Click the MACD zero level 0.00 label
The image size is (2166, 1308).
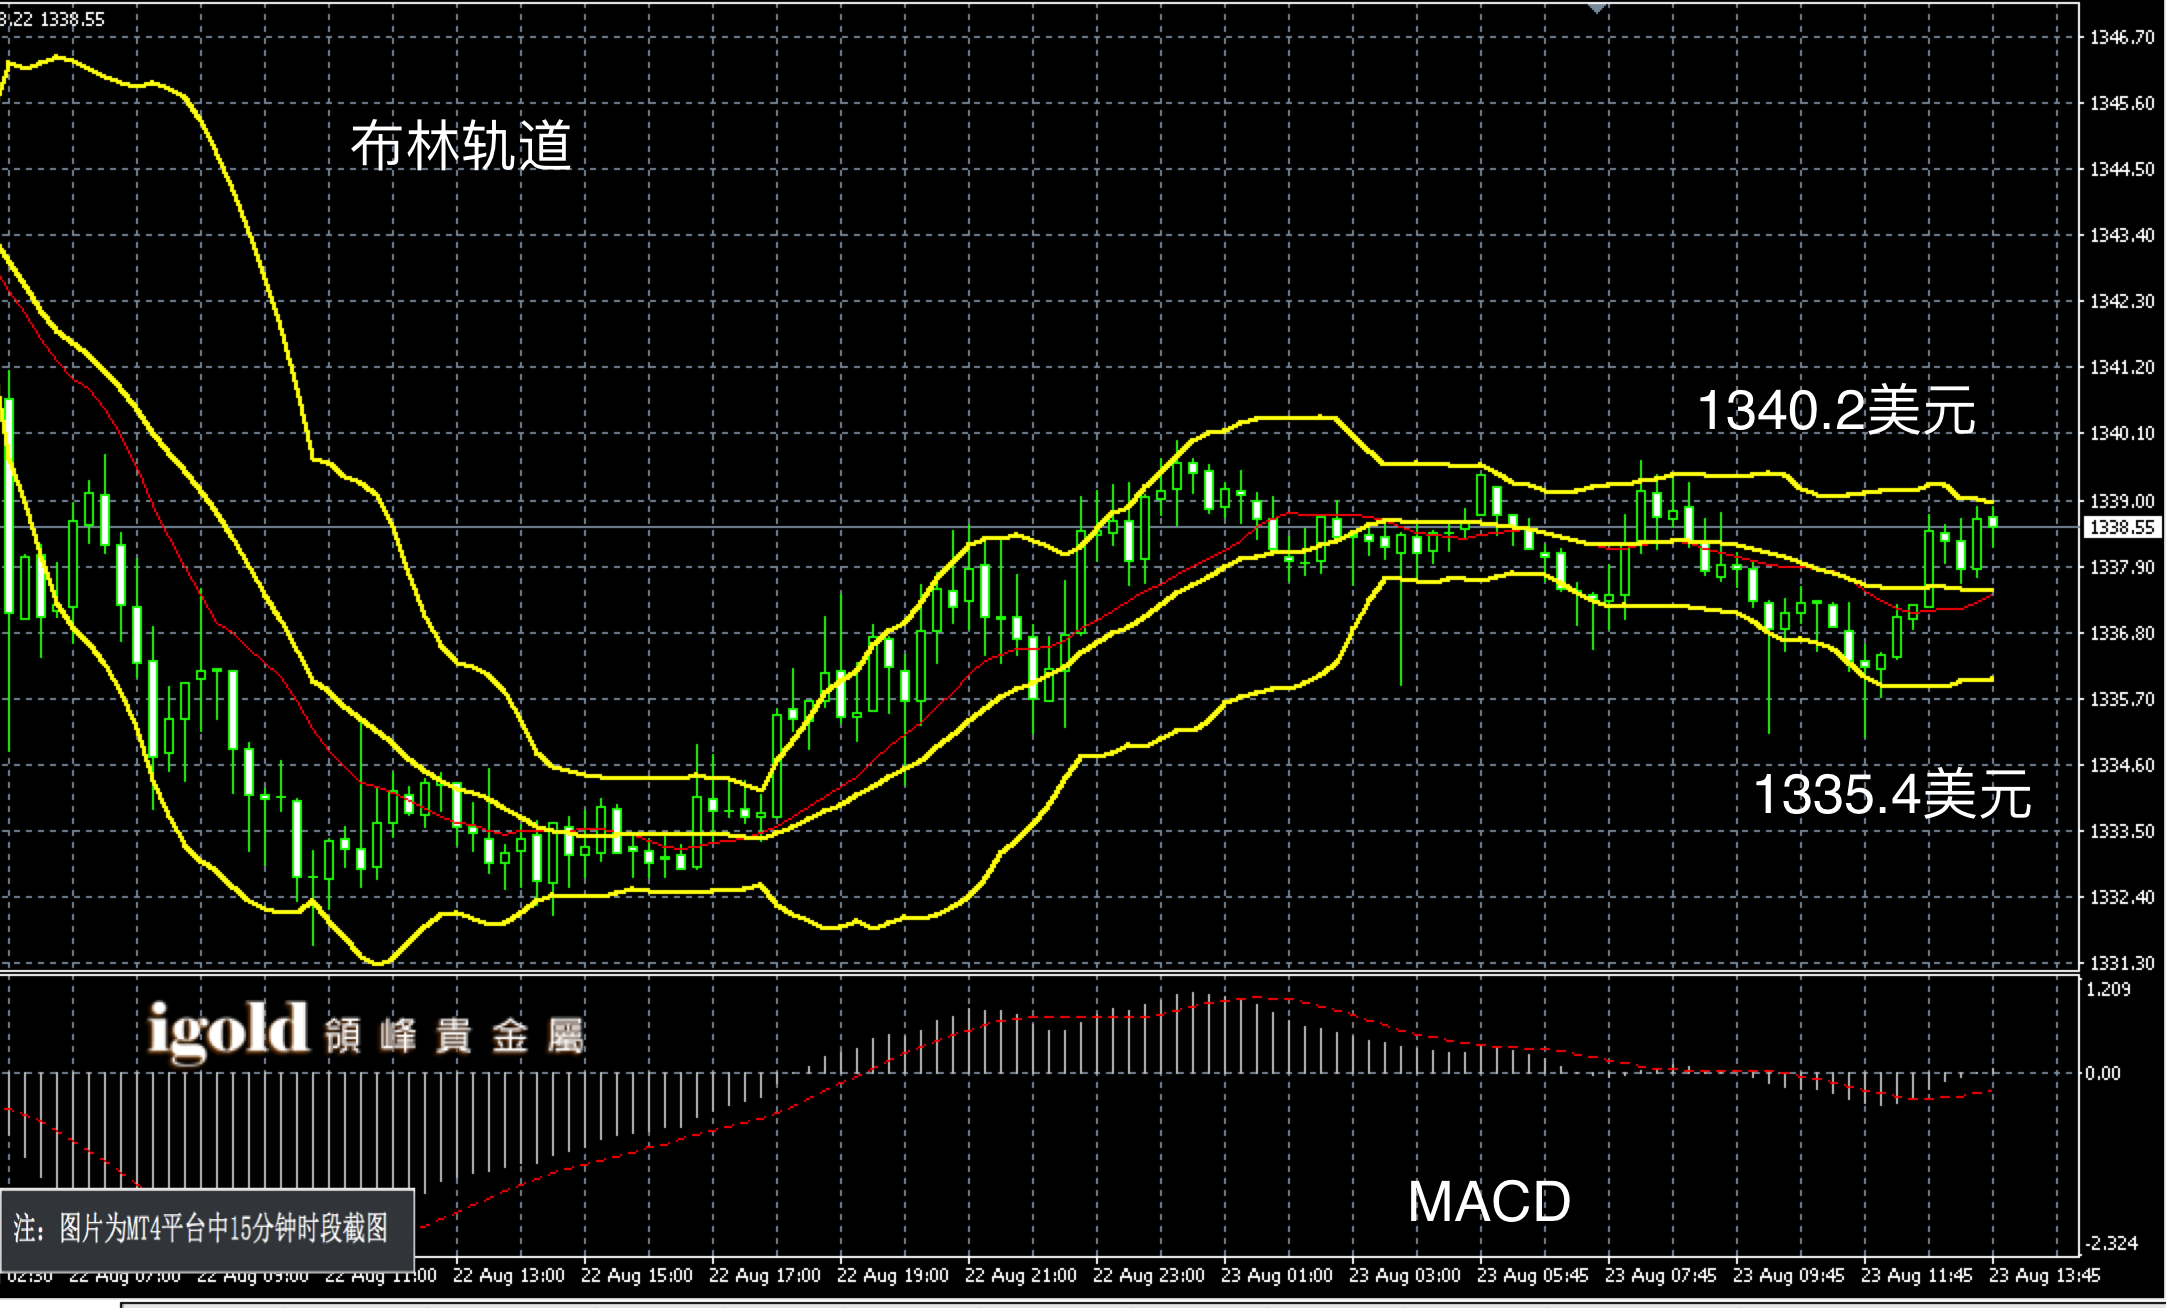(2102, 1073)
